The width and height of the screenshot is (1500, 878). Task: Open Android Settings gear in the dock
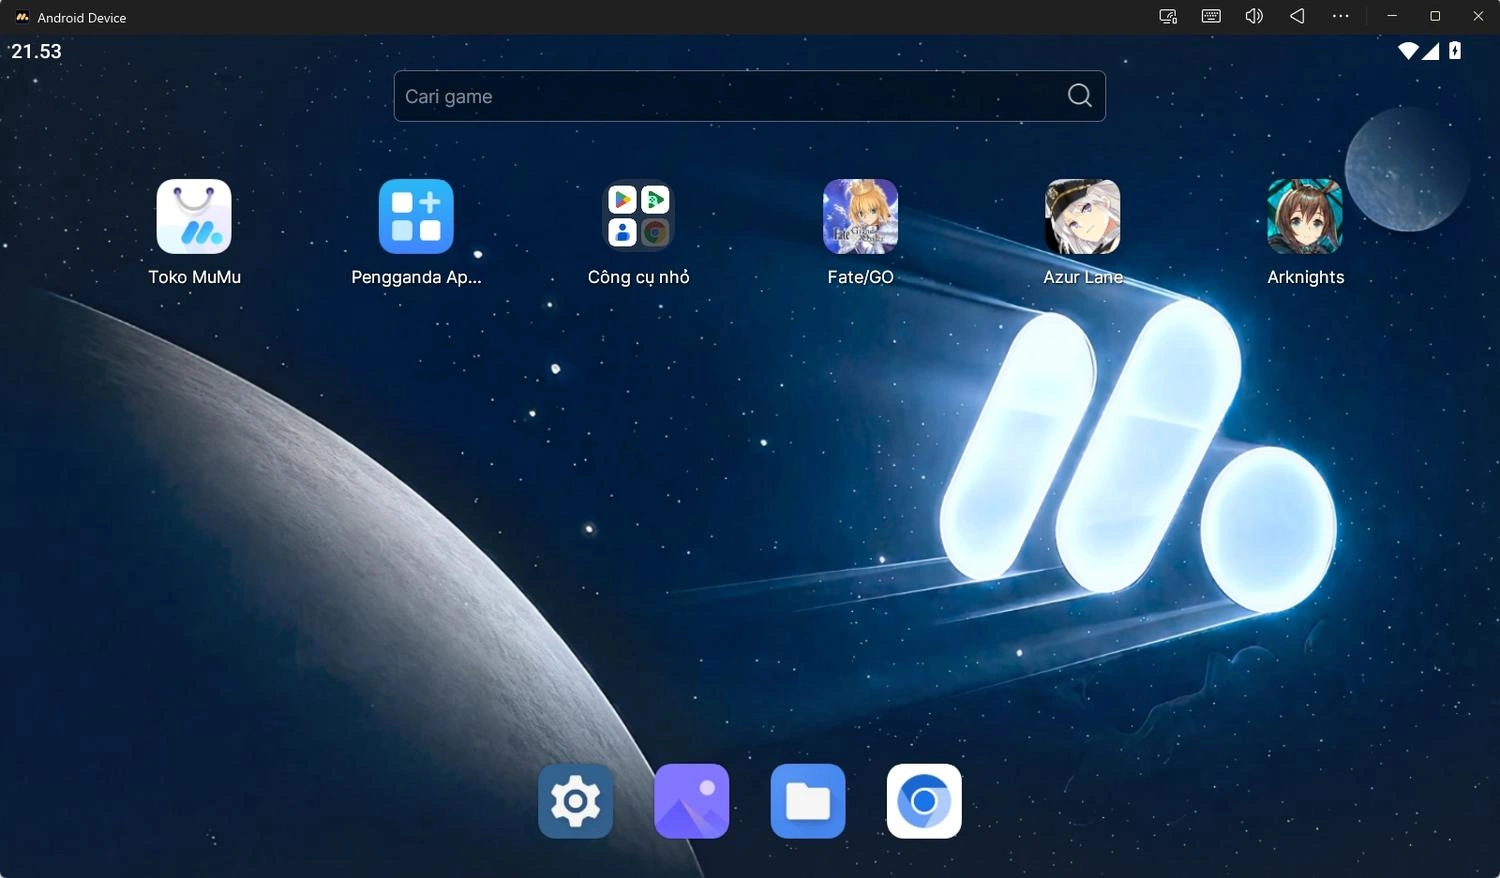tap(575, 801)
